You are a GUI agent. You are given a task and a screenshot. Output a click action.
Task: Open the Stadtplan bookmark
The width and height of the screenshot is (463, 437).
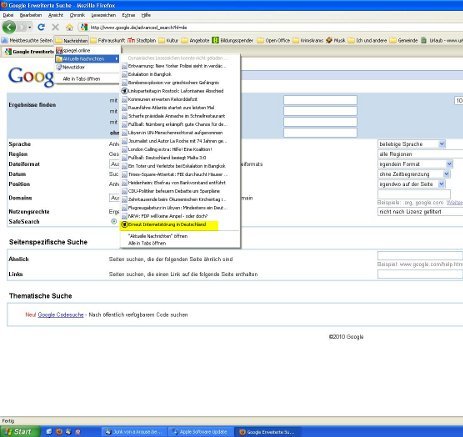pos(142,40)
